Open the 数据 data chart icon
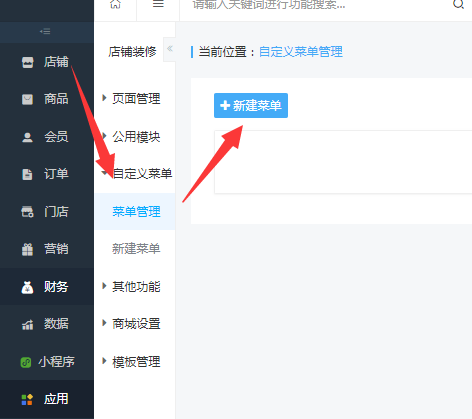The width and height of the screenshot is (472, 419). pyautogui.click(x=27, y=324)
